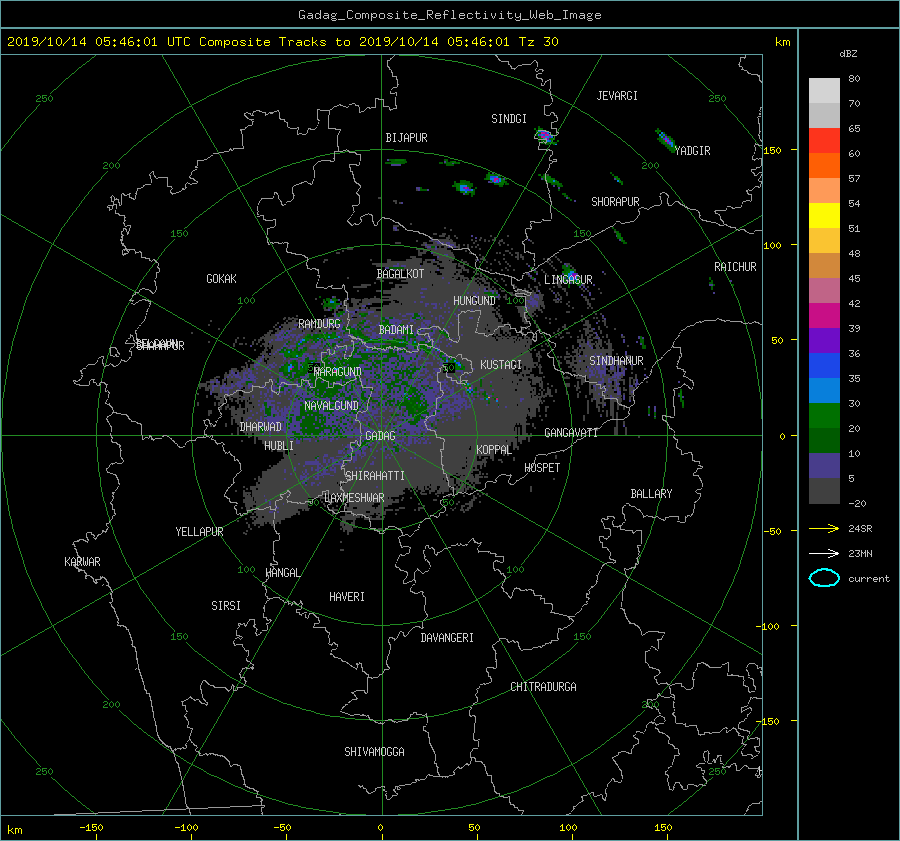Select the JEVARGI location label
This screenshot has width=900, height=841.
617,96
